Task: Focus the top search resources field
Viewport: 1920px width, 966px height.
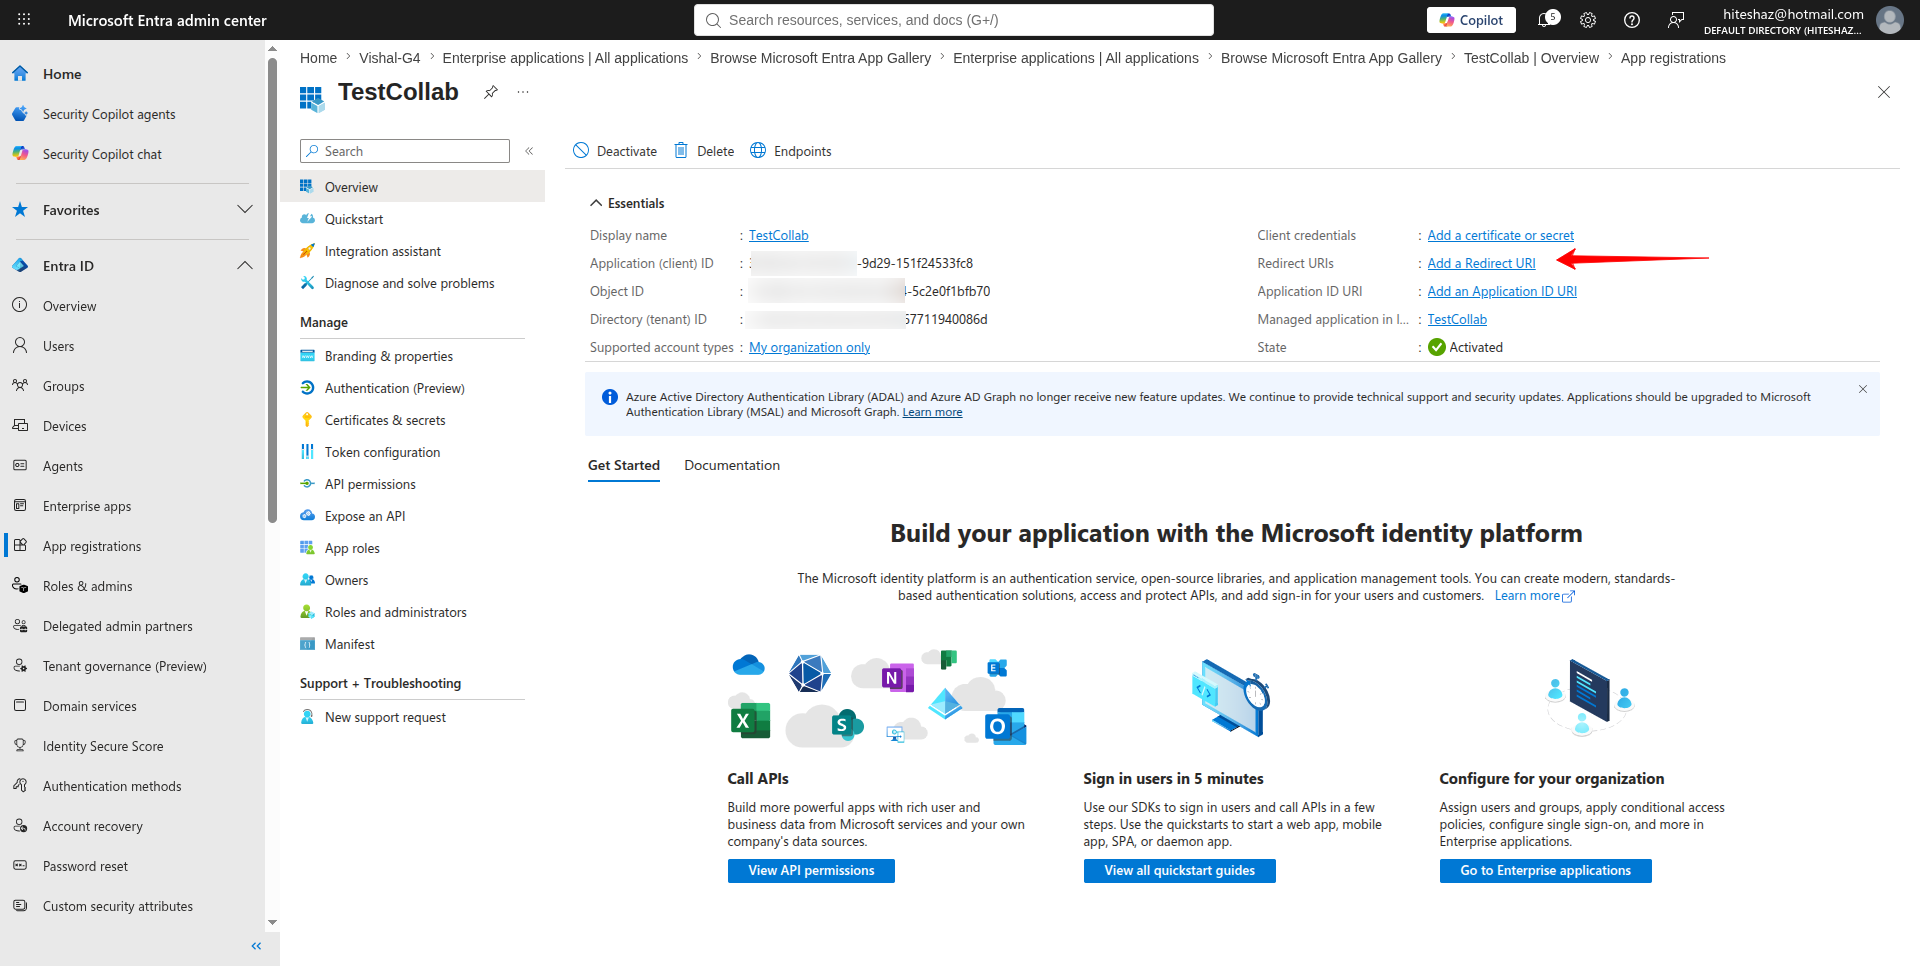Action: 954,20
